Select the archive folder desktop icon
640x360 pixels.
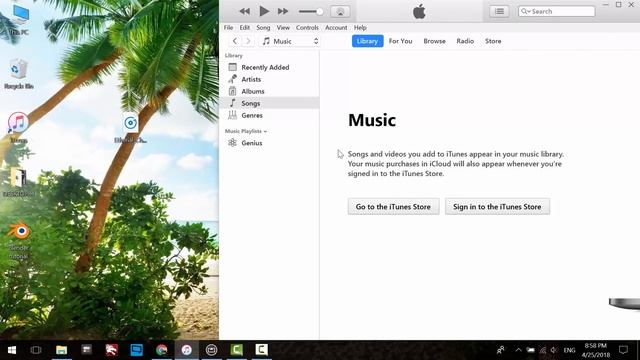[x=18, y=182]
